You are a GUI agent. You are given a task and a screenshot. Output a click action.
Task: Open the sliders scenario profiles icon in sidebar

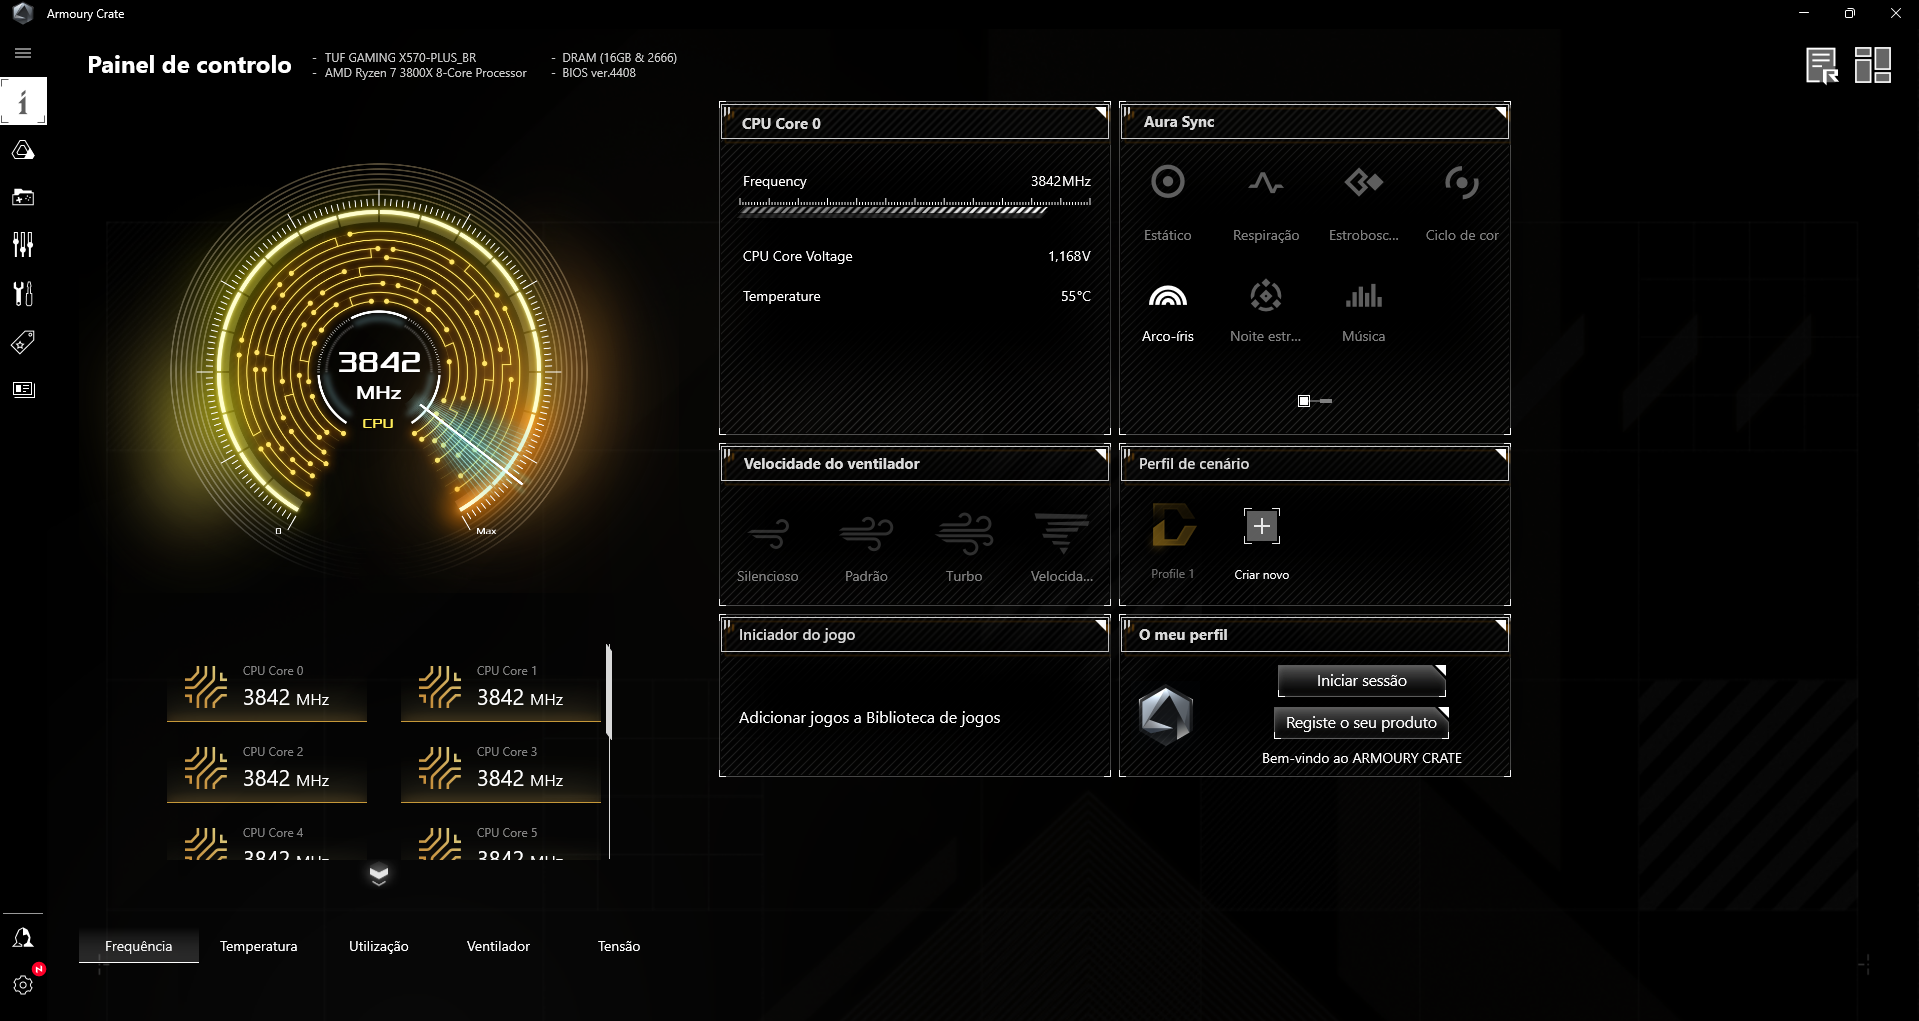pyautogui.click(x=23, y=245)
